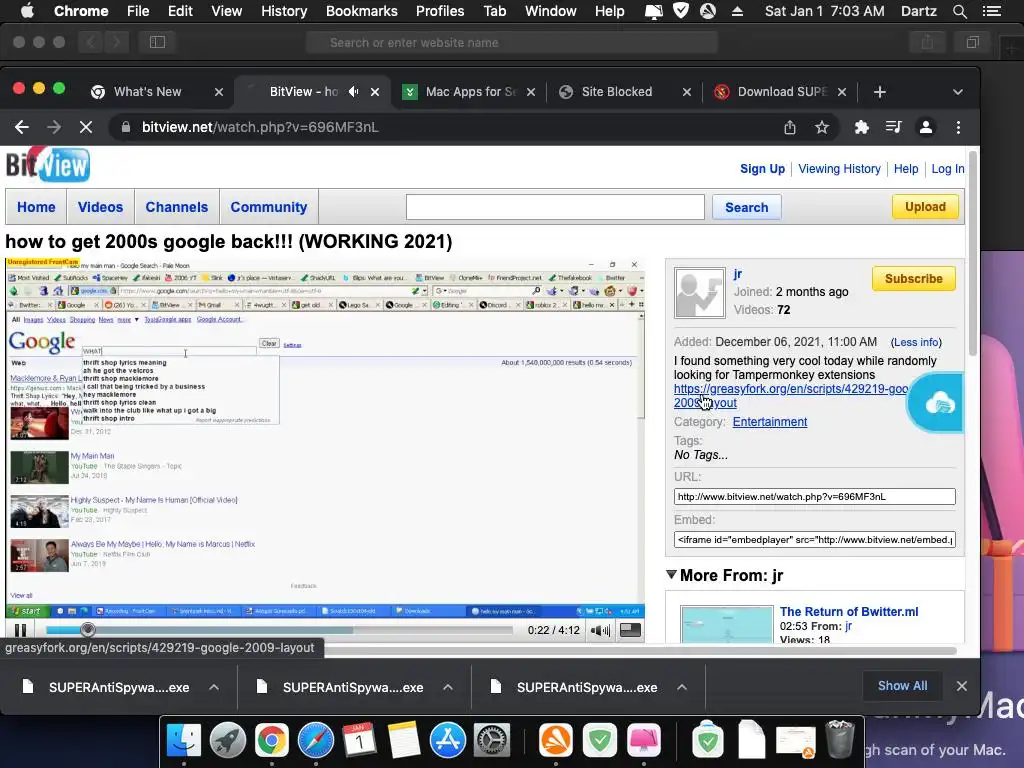This screenshot has height=768, width=1024.
Task: Open the Chrome profile avatar icon
Action: tap(925, 127)
